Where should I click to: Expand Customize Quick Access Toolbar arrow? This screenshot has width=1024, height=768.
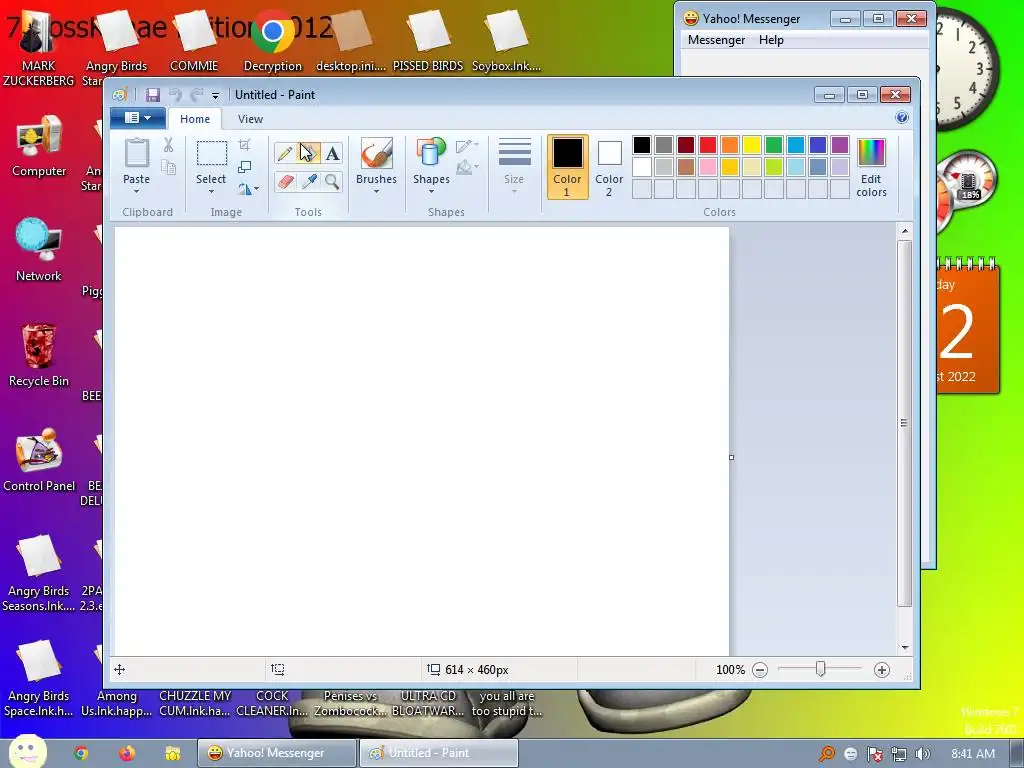[x=215, y=95]
